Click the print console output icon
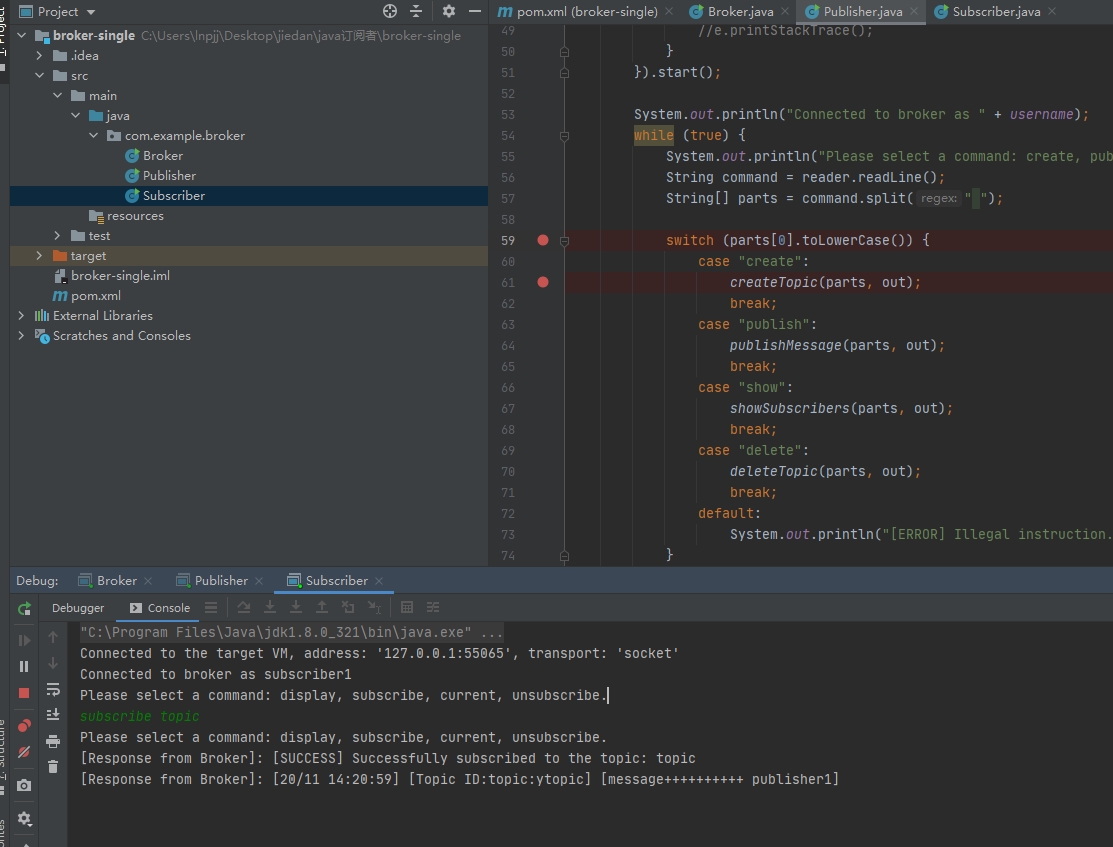The image size is (1113, 847). pos(53,741)
